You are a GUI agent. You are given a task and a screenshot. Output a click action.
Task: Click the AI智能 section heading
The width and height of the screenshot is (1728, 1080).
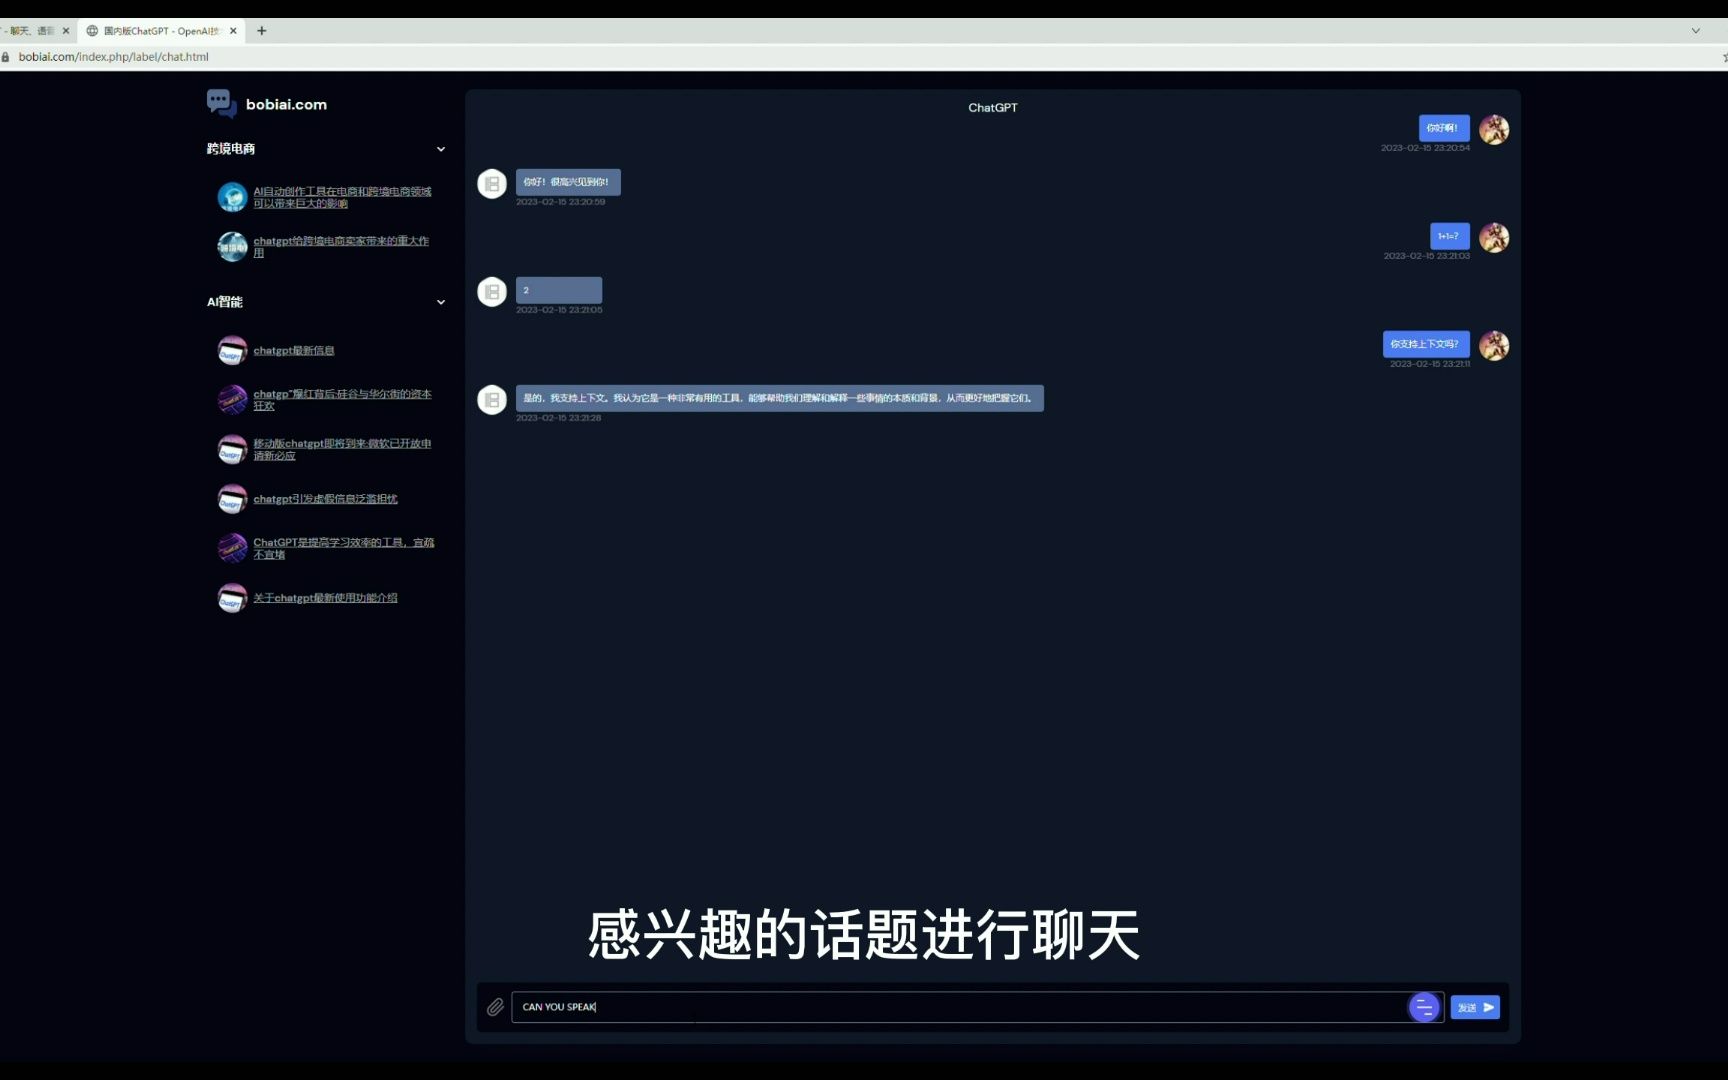pos(225,302)
